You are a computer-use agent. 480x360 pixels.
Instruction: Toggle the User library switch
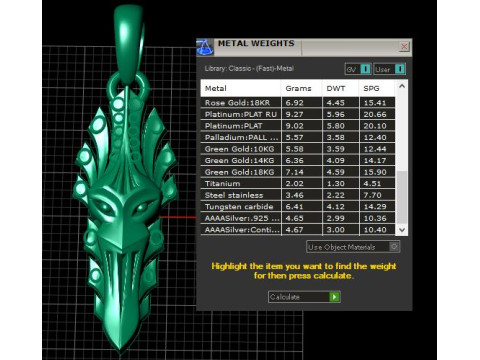[x=389, y=69]
